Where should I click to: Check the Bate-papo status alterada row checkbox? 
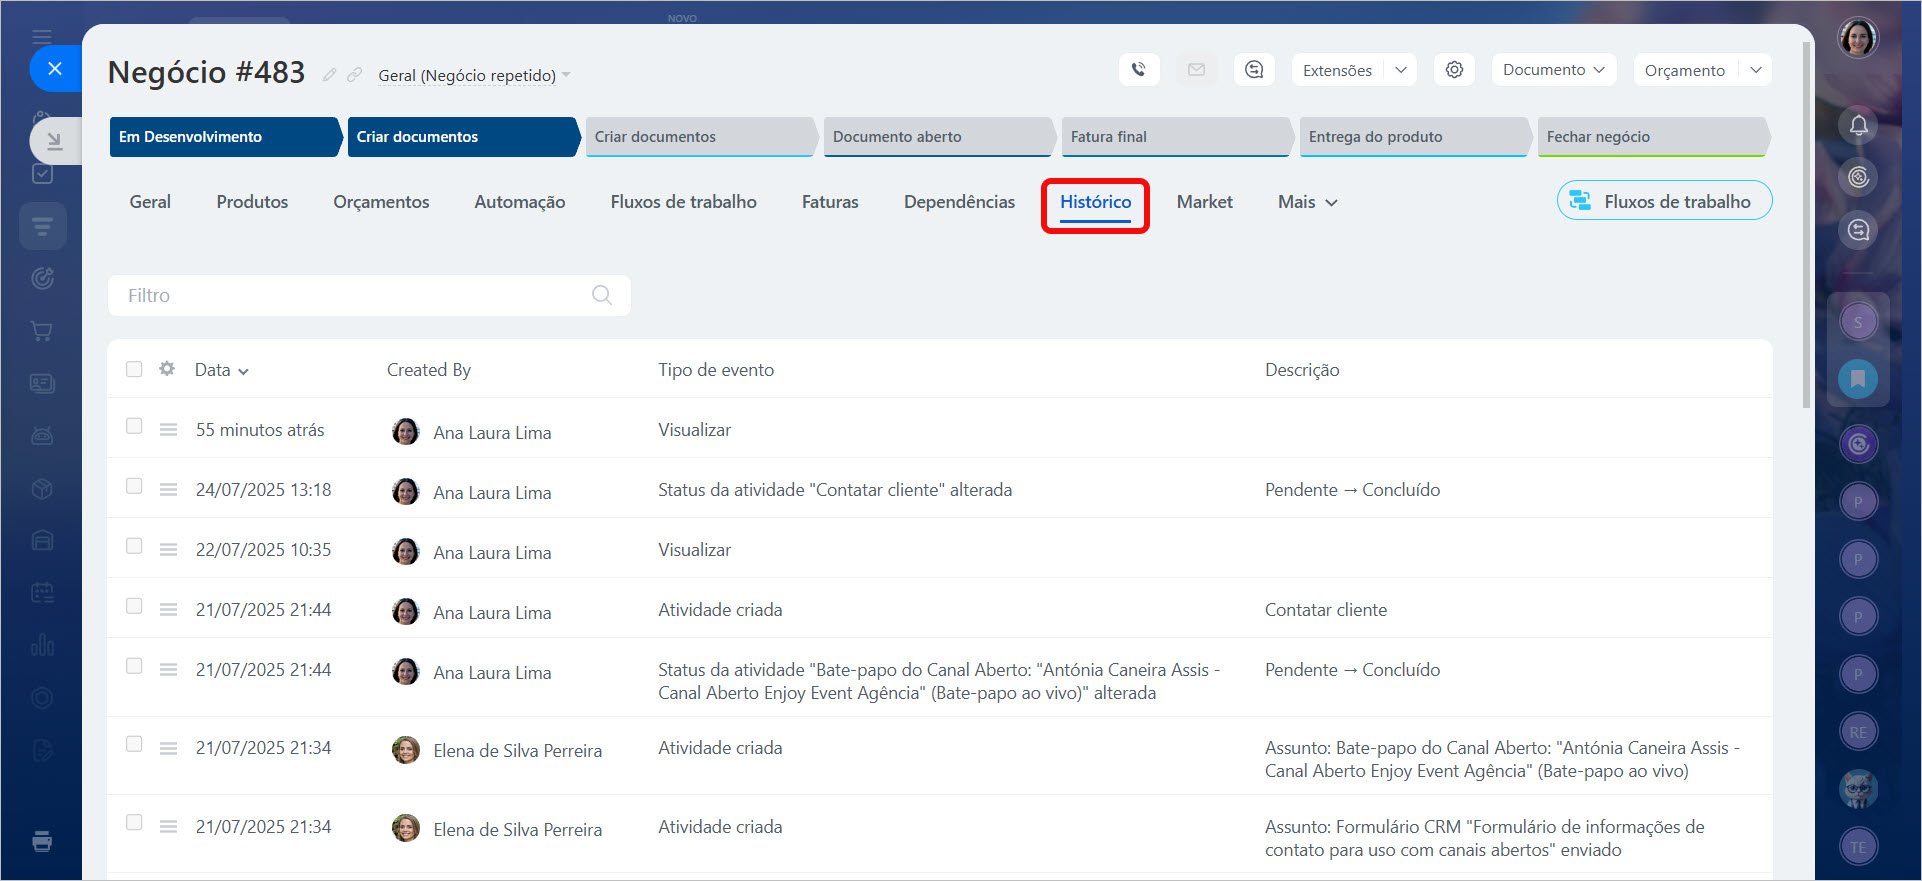pyautogui.click(x=134, y=666)
